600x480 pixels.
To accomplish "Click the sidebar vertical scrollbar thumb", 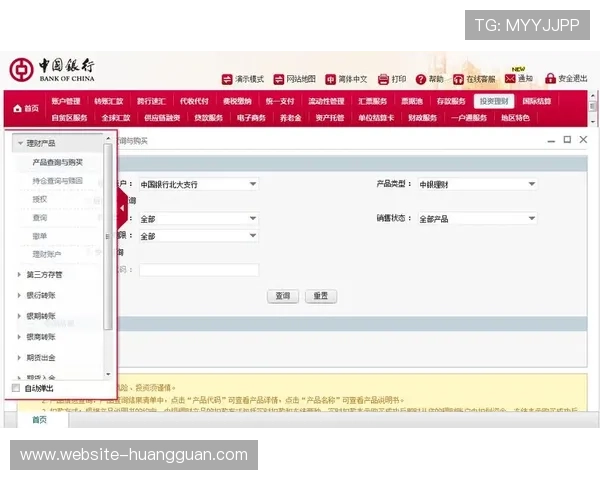I will (108, 237).
